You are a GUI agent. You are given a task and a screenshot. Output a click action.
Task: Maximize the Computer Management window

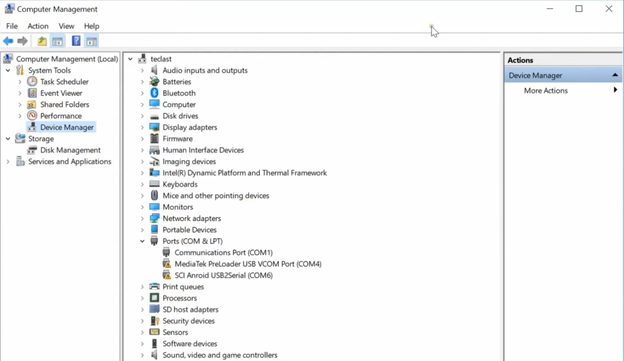579,9
